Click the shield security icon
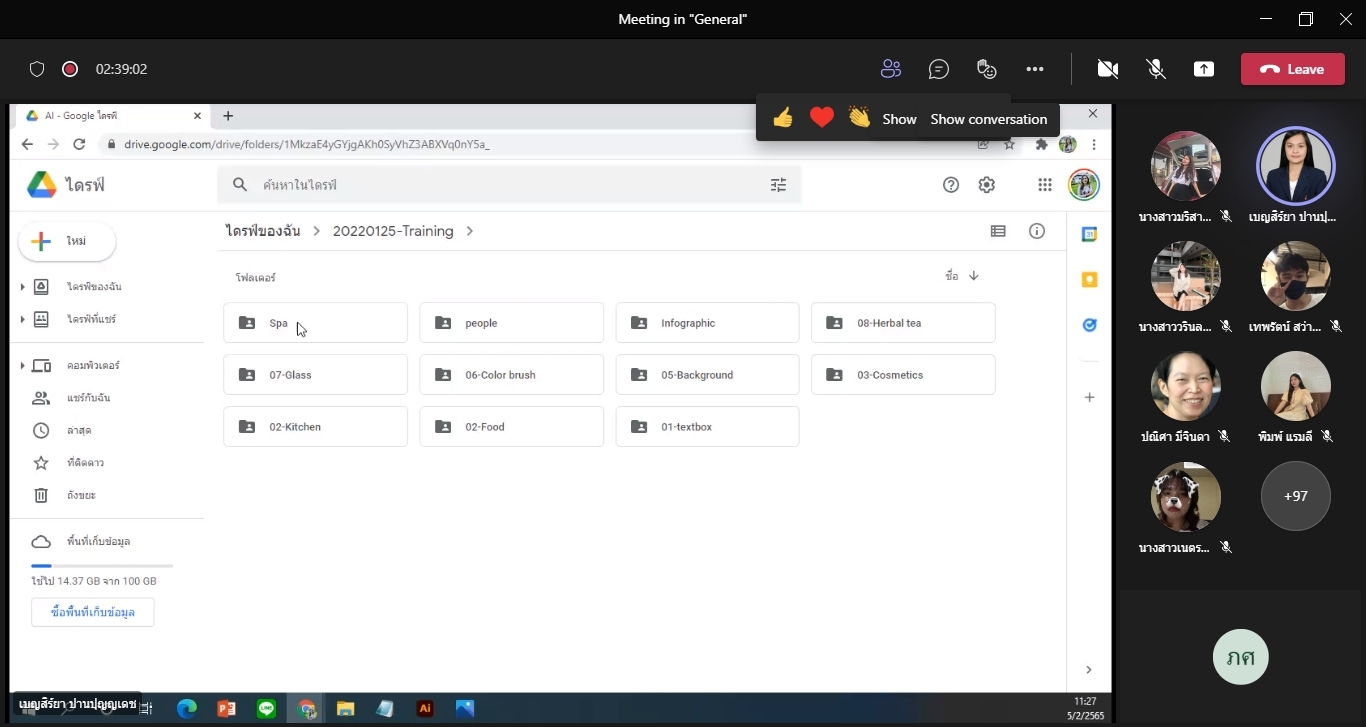The height and width of the screenshot is (727, 1366). coord(37,69)
